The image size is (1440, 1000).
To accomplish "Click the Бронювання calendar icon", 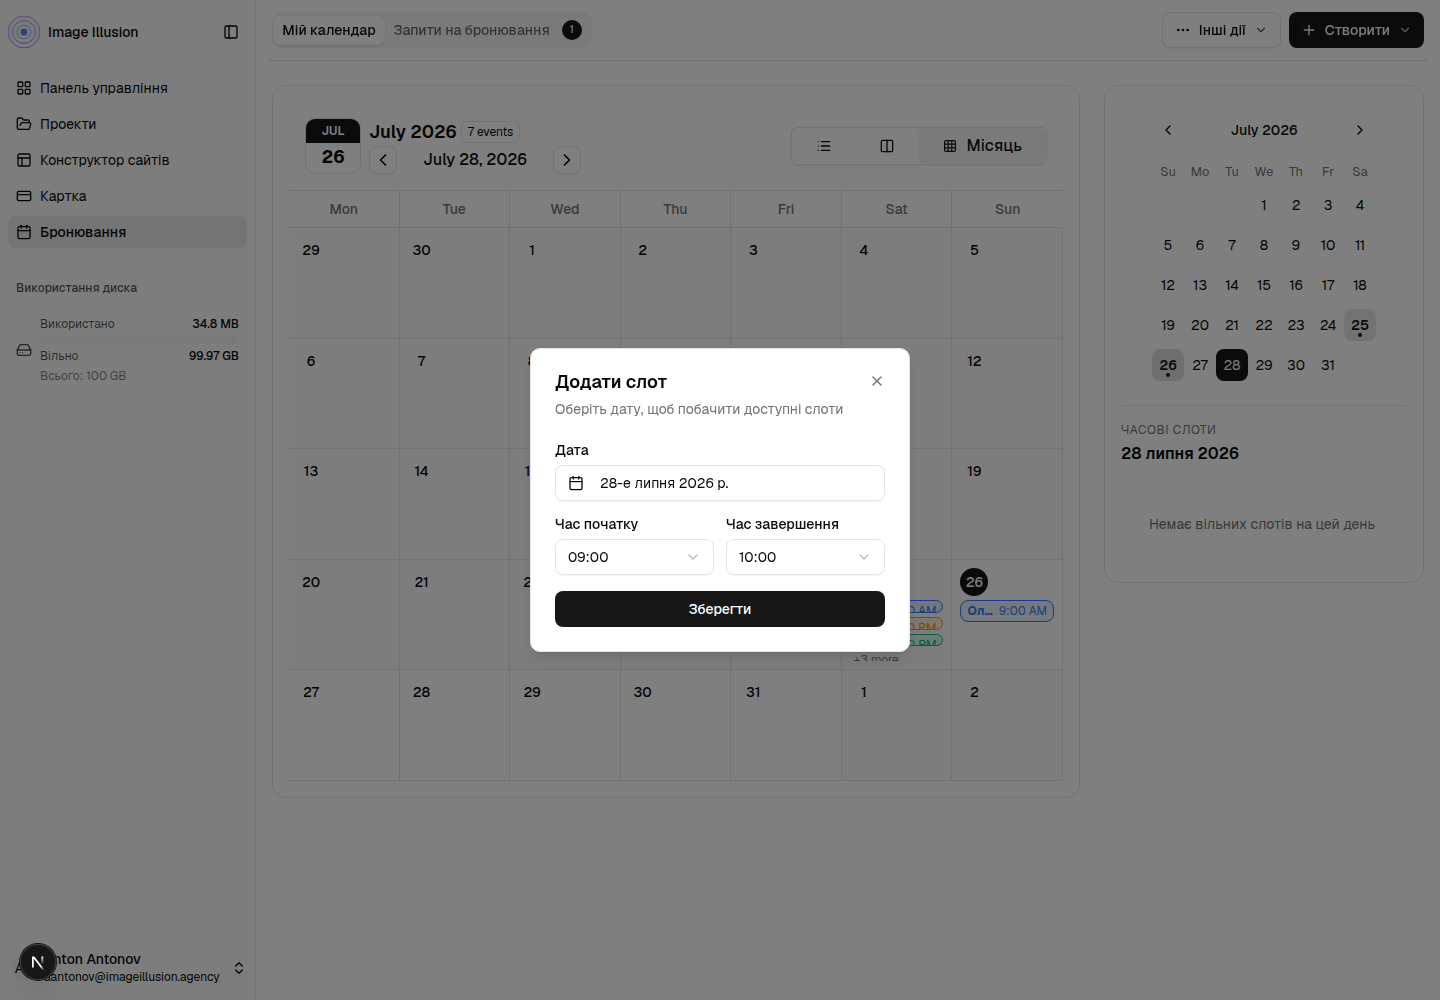I will coord(24,232).
